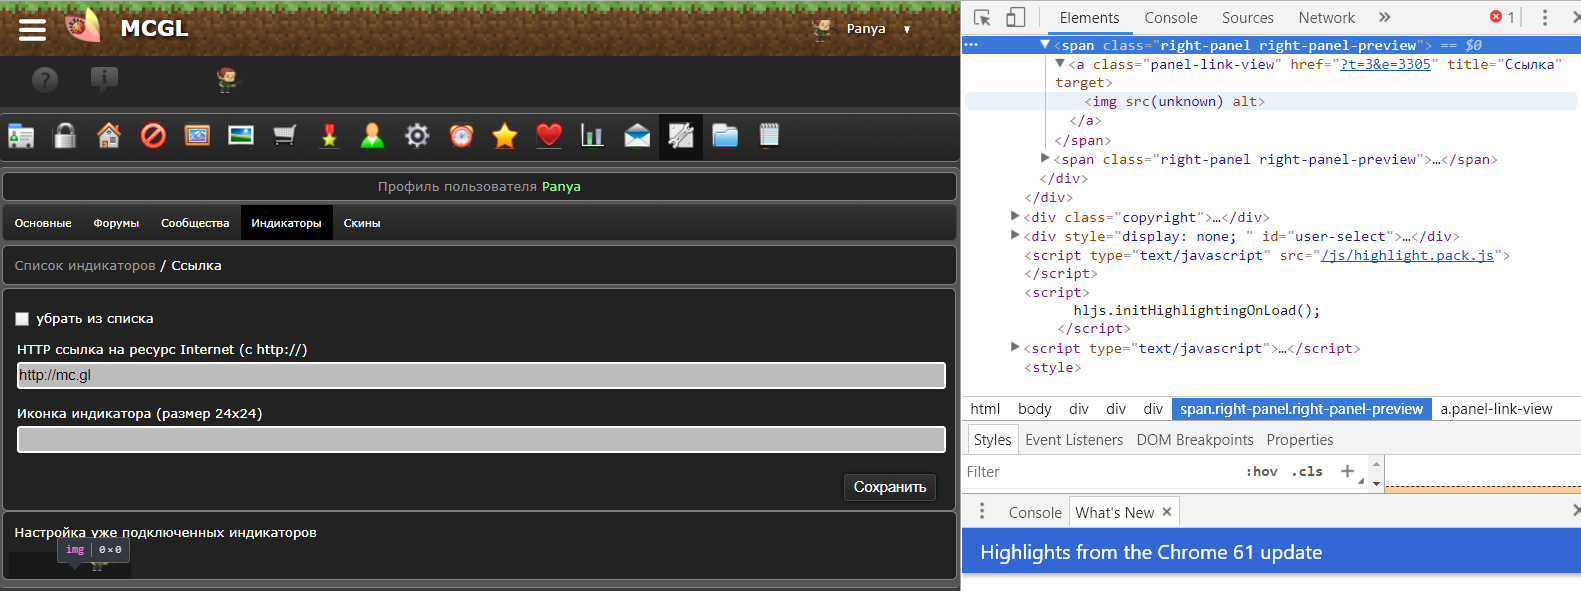Switch to DOM Breakpoints pane tab
Image resolution: width=1581 pixels, height=591 pixels.
1195,440
